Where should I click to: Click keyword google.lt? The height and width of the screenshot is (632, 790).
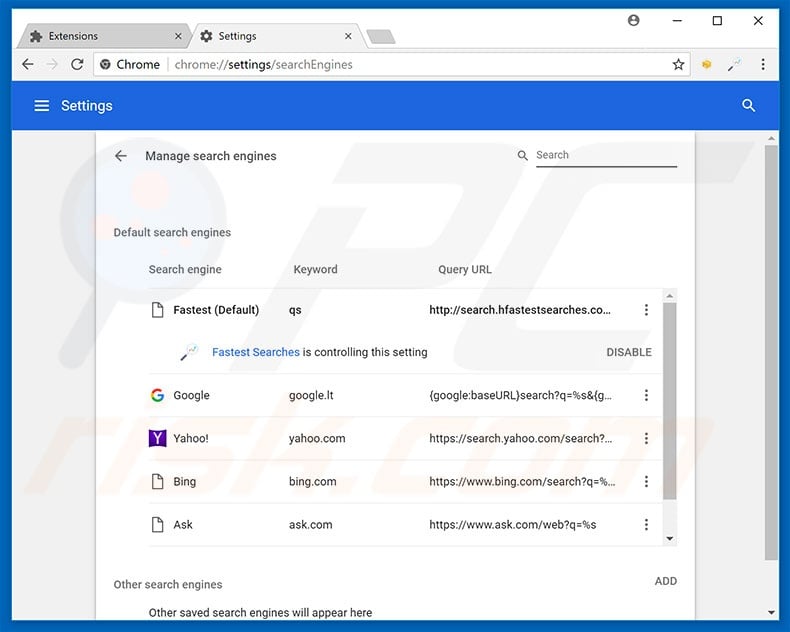(x=311, y=396)
